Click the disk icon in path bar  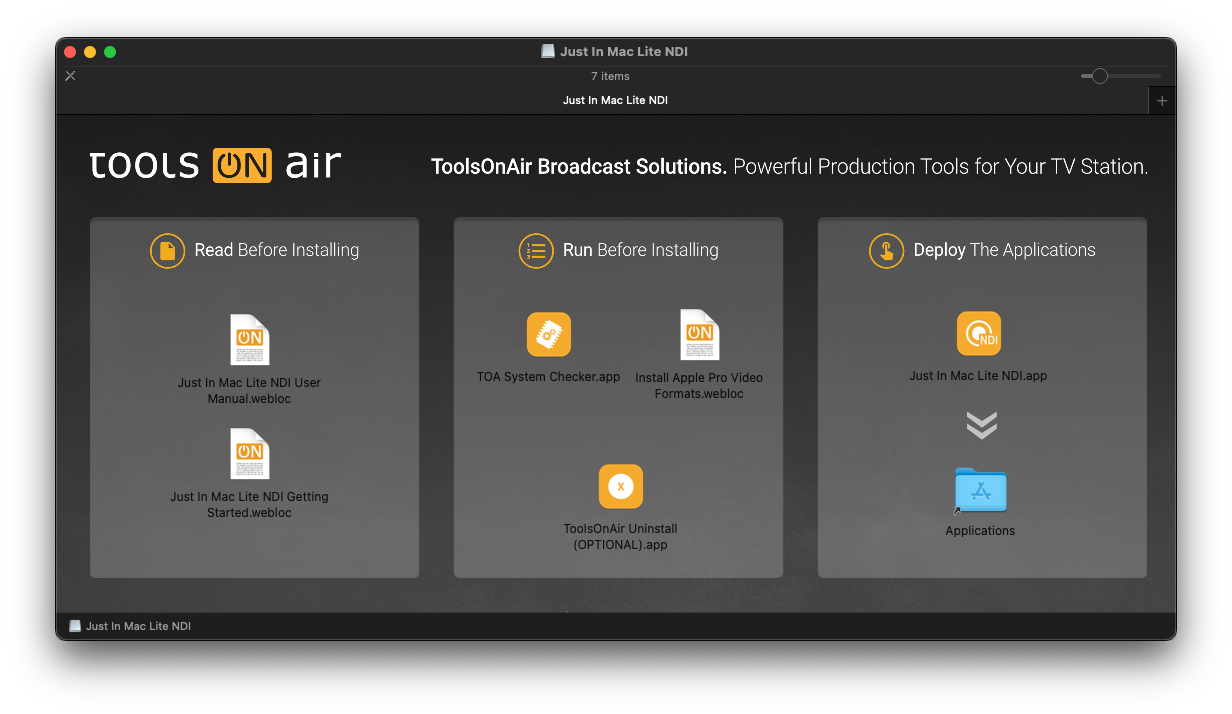click(x=75, y=626)
